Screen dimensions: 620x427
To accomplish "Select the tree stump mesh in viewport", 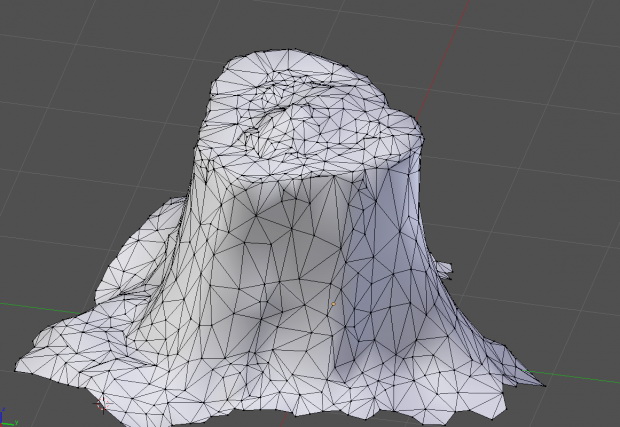I will tap(281, 237).
